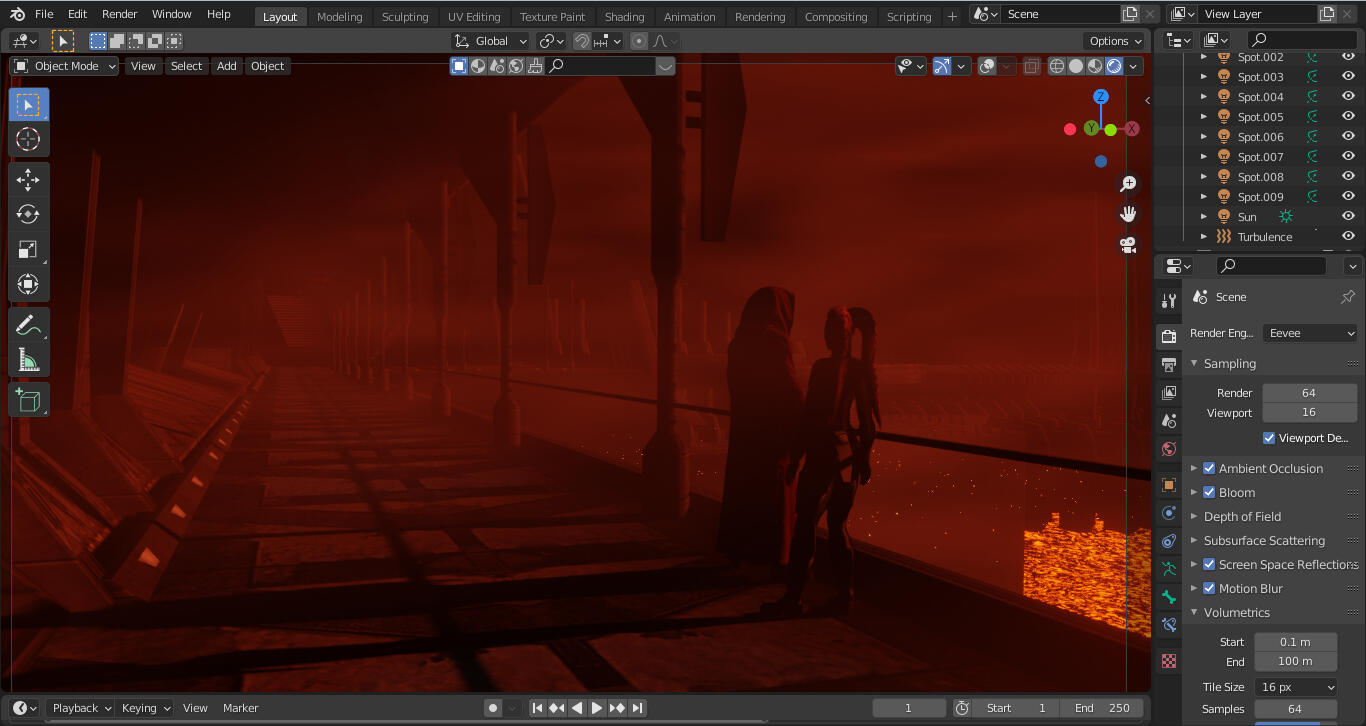Hide the Spot.005 light in the outliner
This screenshot has width=1366, height=726.
coord(1348,116)
